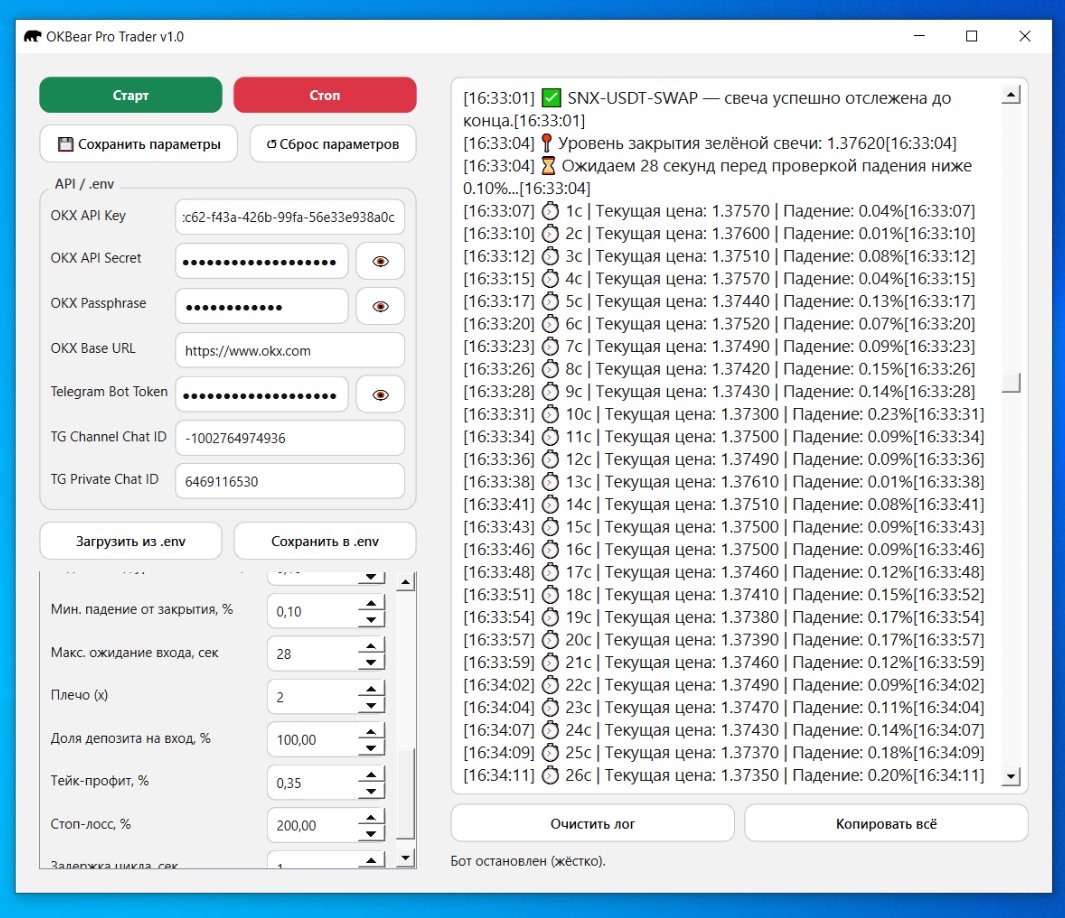Click the Загрузить из .env button
Viewport: 1065px width, 918px height.
tap(131, 541)
